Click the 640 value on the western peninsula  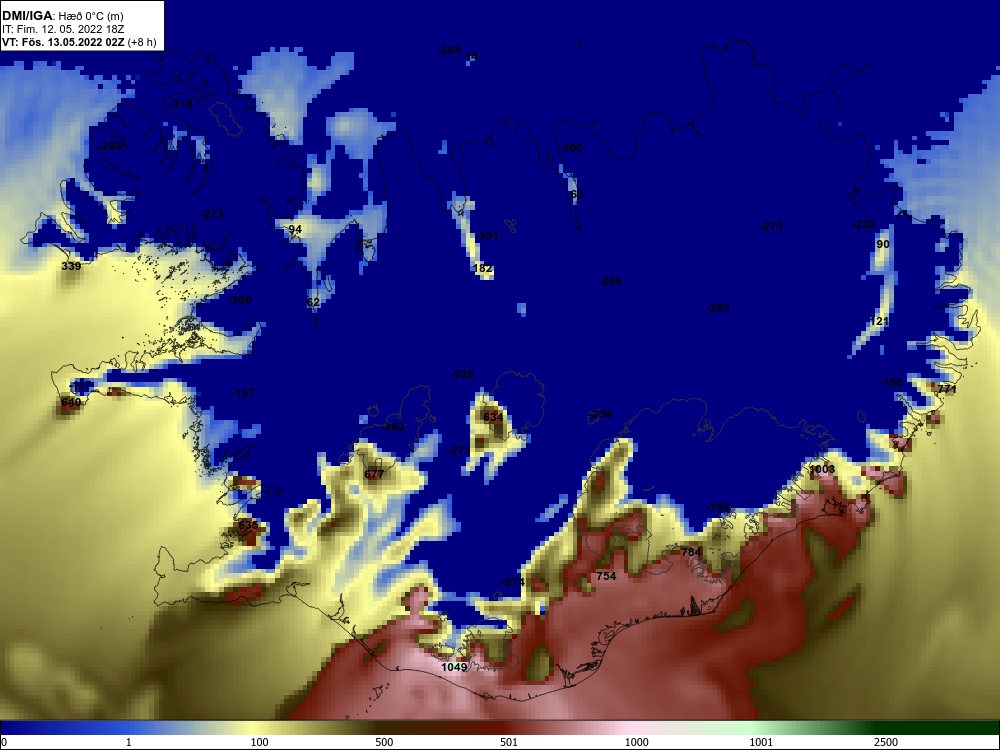71,402
